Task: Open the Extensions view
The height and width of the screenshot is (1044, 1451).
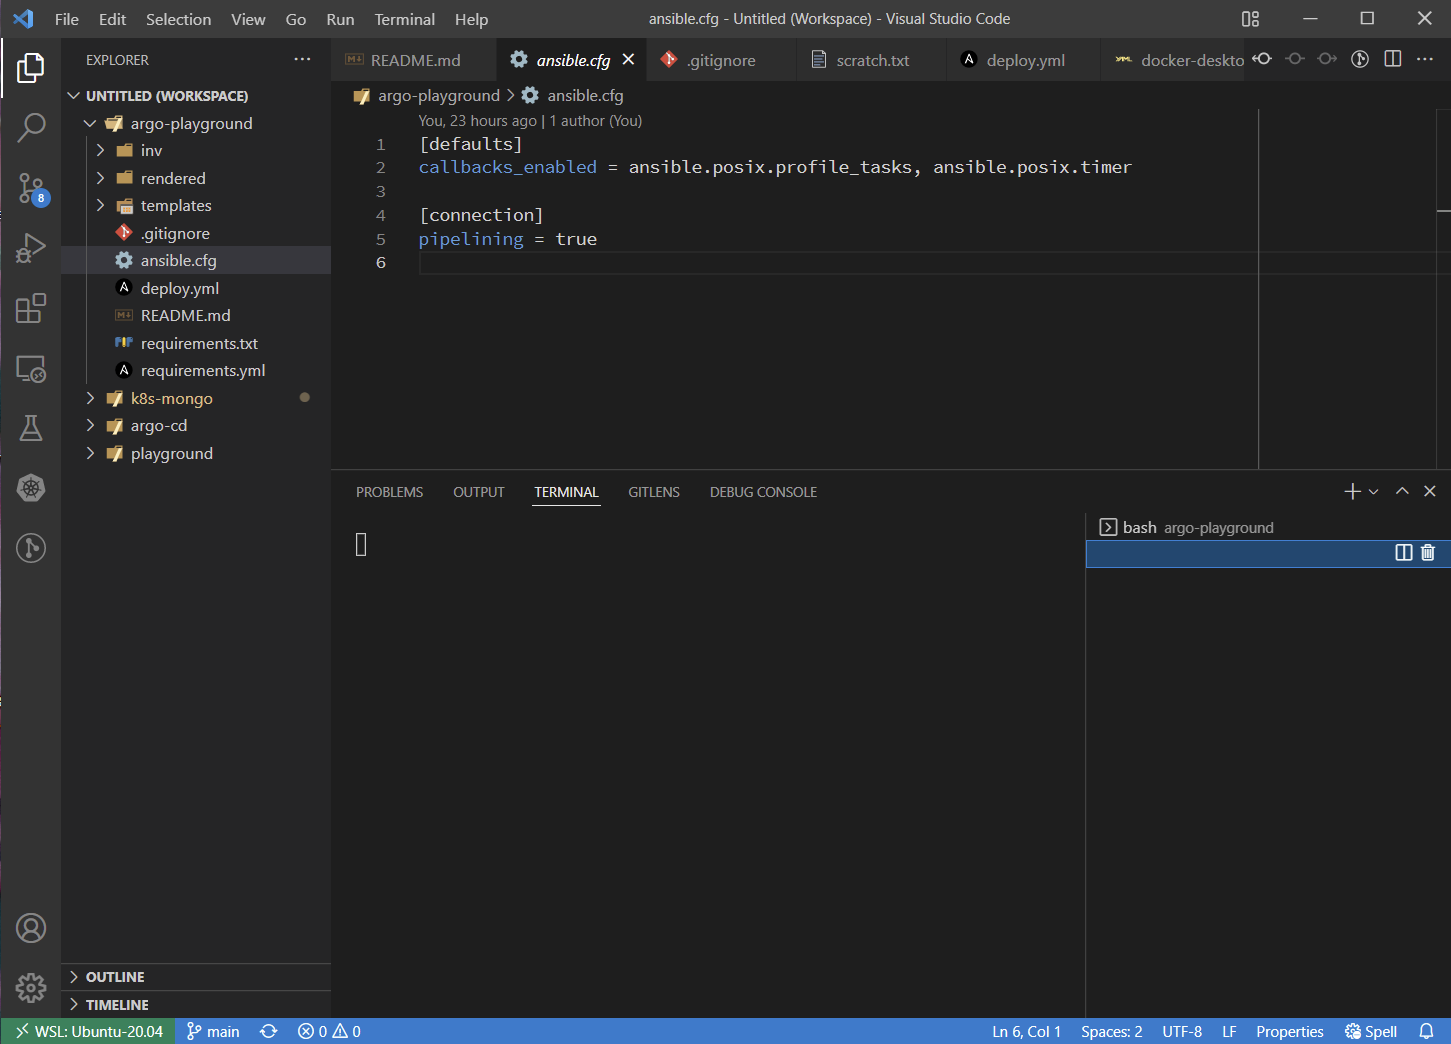Action: click(x=31, y=308)
